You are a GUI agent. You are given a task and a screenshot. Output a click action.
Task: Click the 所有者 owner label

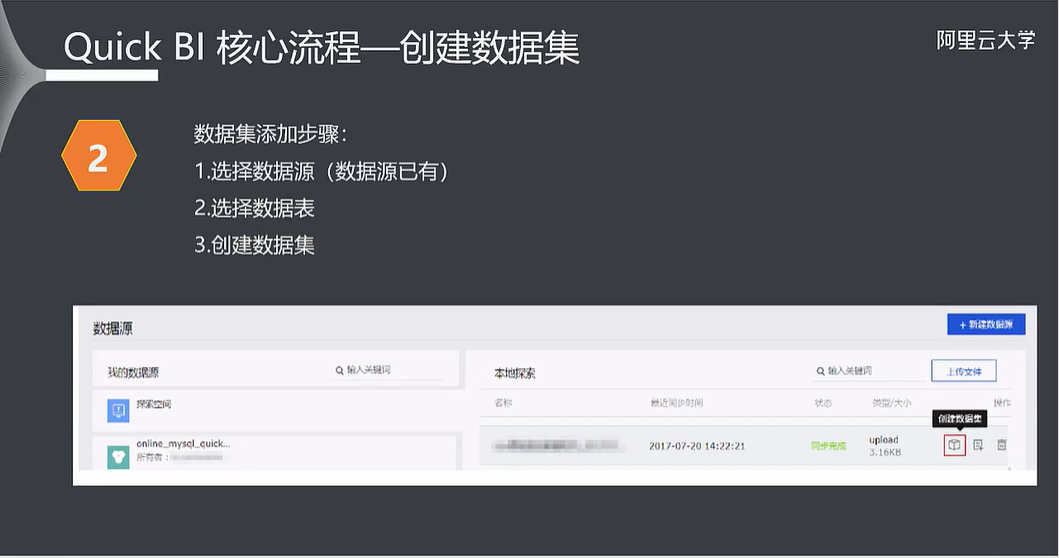tap(151, 457)
